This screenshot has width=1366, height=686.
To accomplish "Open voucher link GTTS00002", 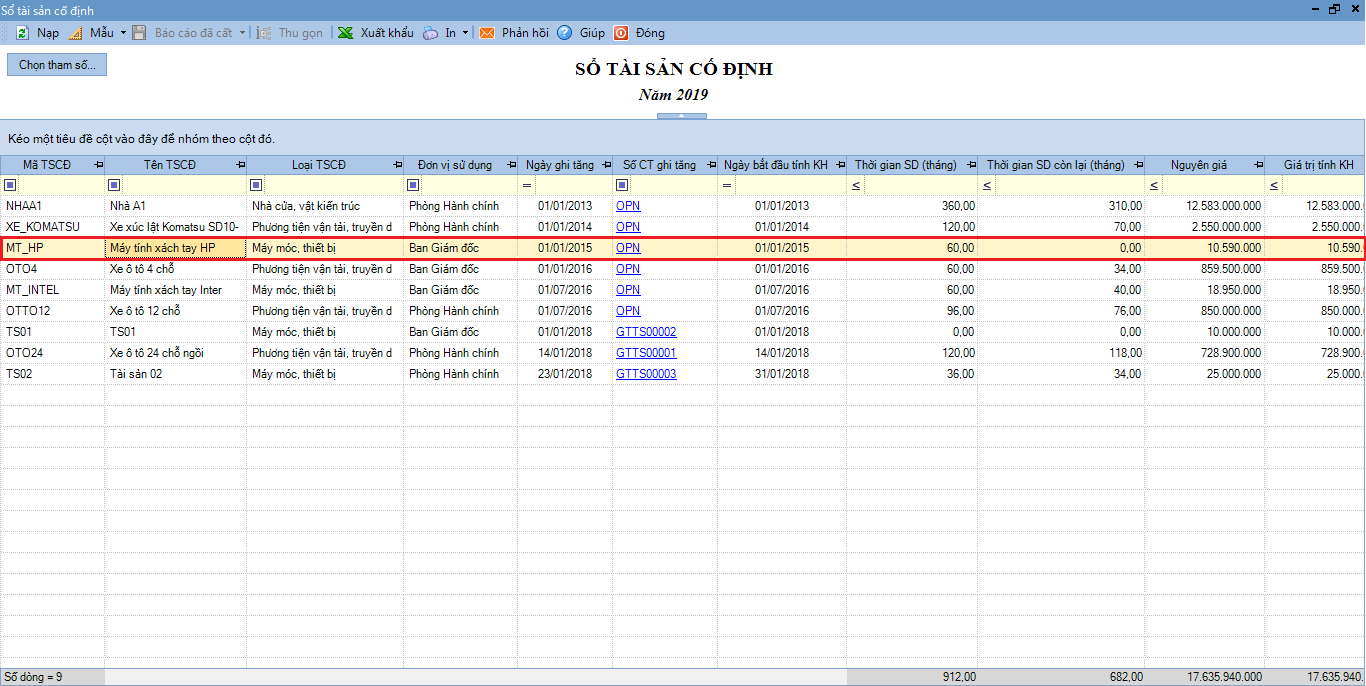I will click(x=646, y=332).
